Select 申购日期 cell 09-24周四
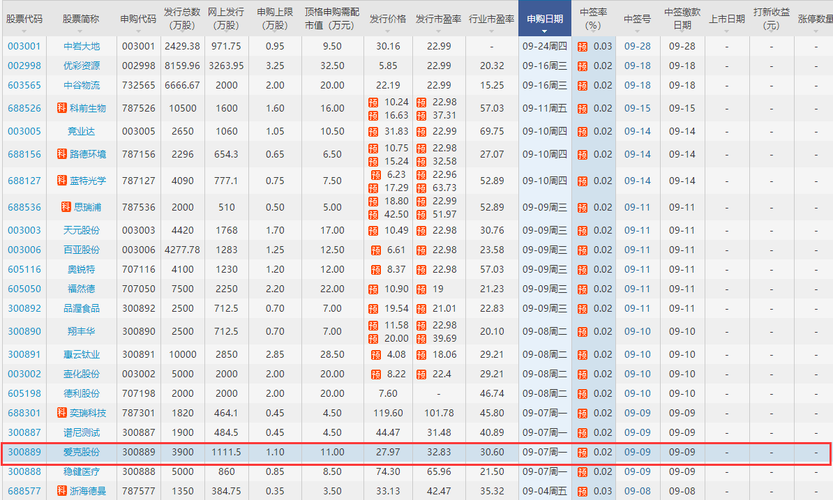Image resolution: width=833 pixels, height=500 pixels. point(545,46)
